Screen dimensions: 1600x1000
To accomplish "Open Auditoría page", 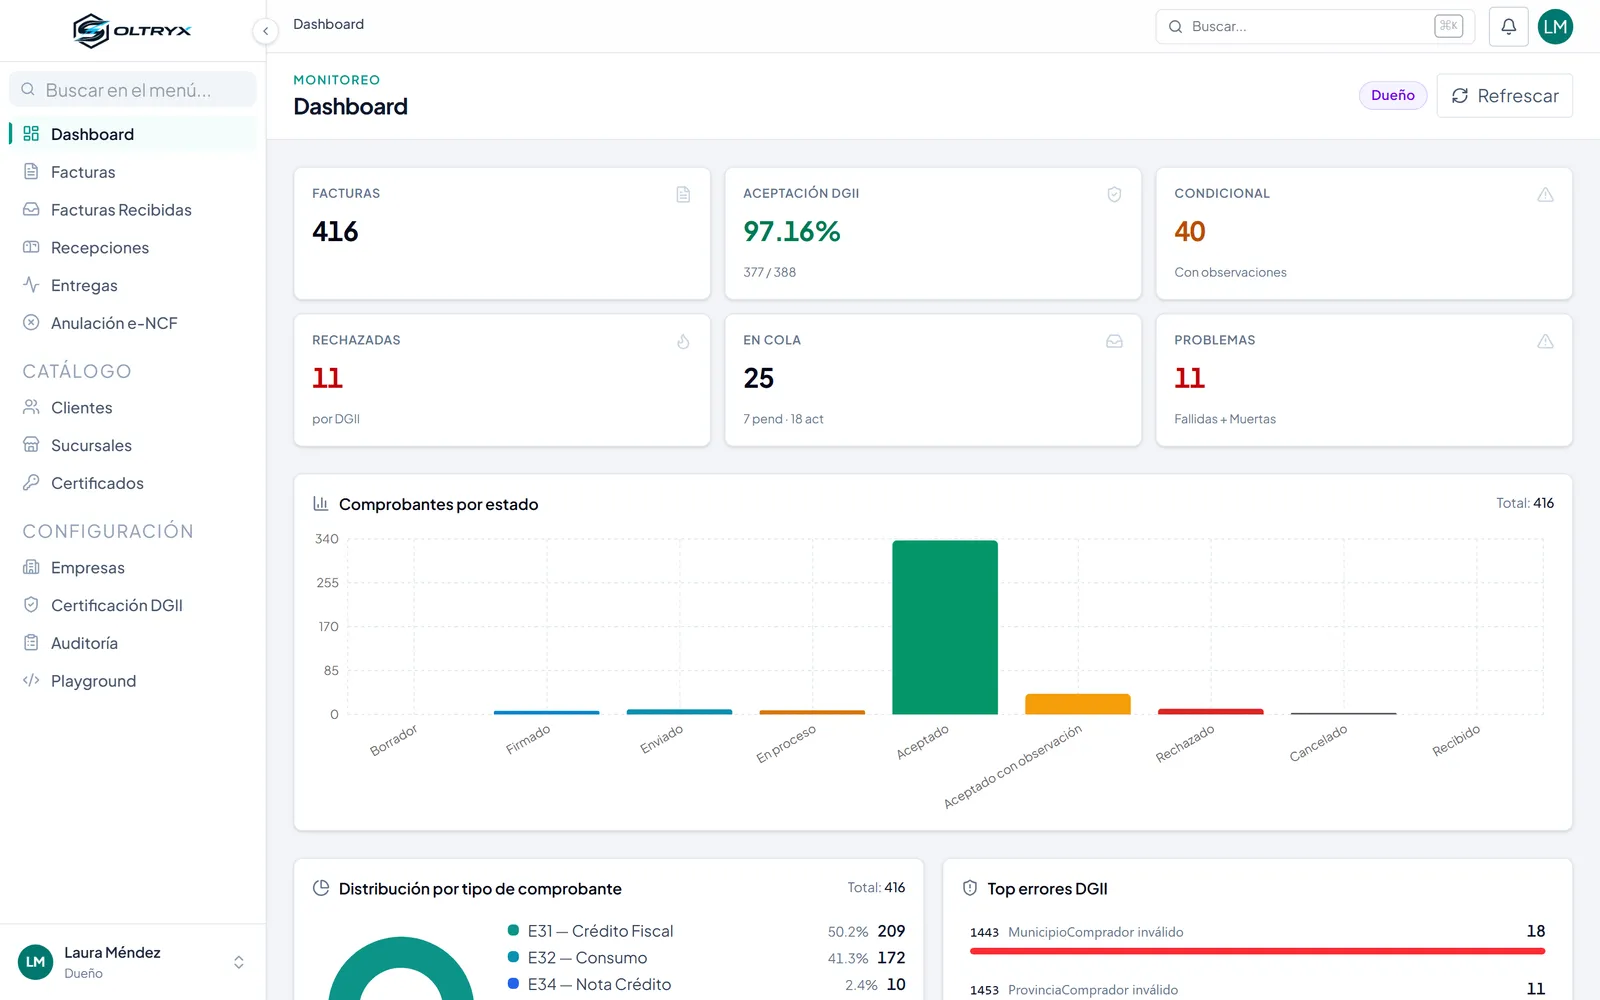I will point(132,644).
